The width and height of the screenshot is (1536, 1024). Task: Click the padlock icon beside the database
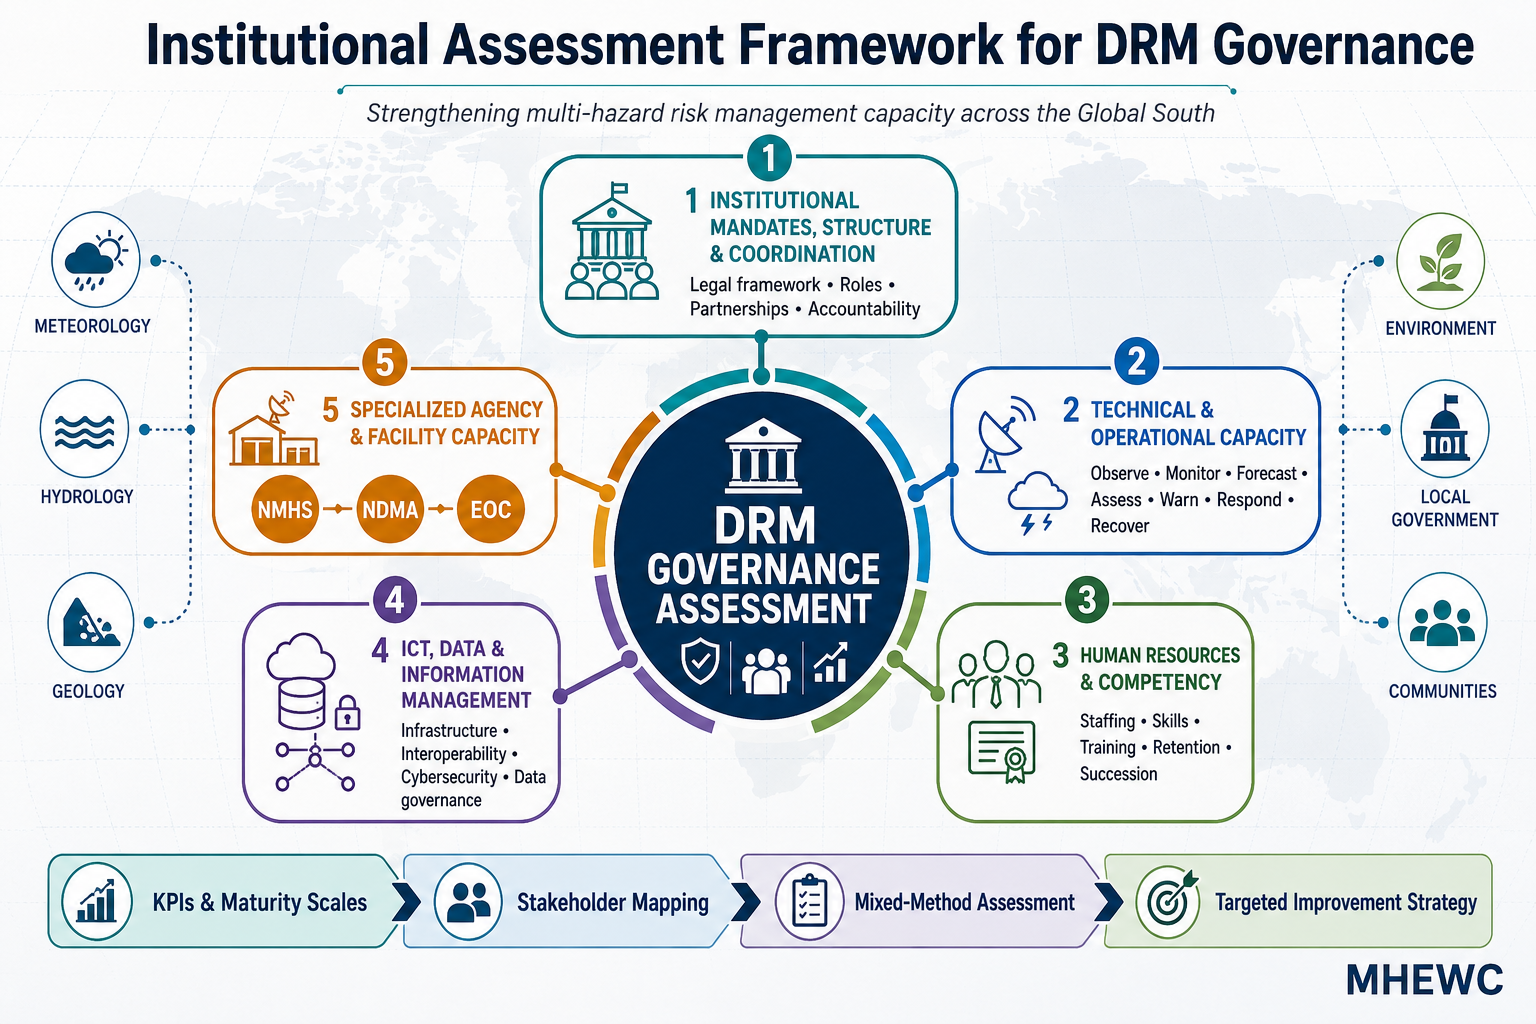[x=347, y=712]
